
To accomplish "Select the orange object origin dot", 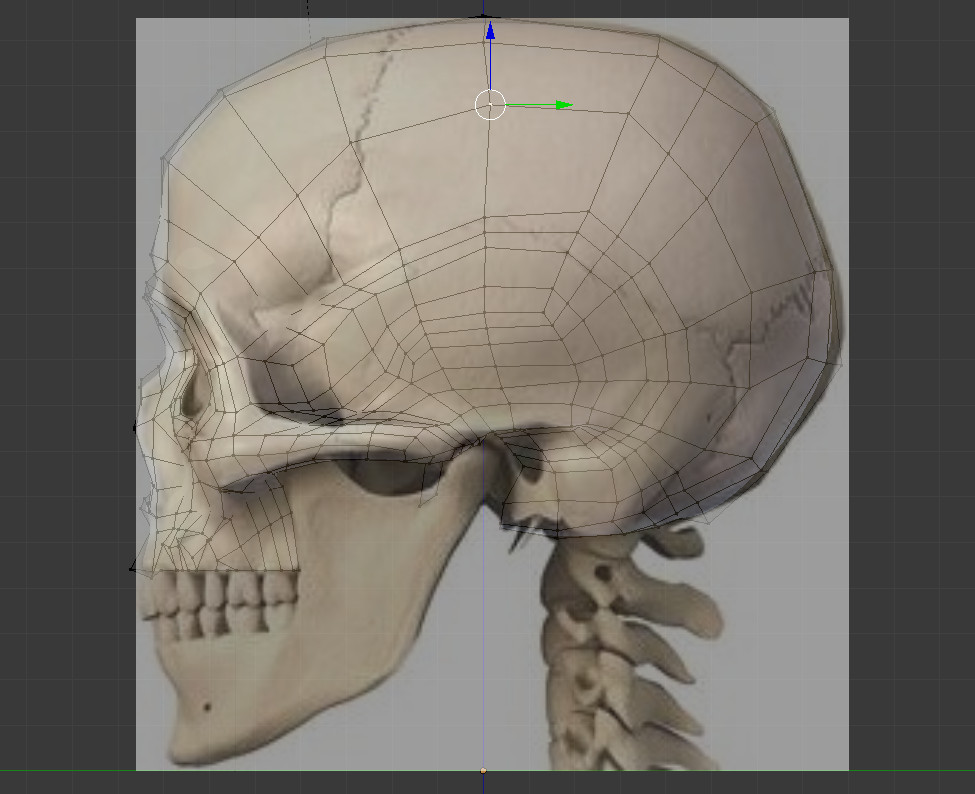I will click(484, 770).
